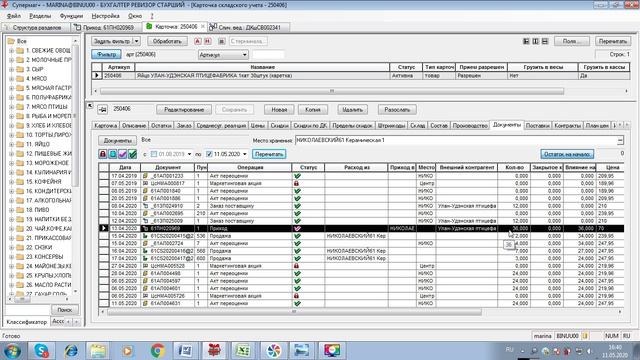The height and width of the screenshot is (360, 640).
Task: Open Windows Start menu
Action: tap(12, 351)
